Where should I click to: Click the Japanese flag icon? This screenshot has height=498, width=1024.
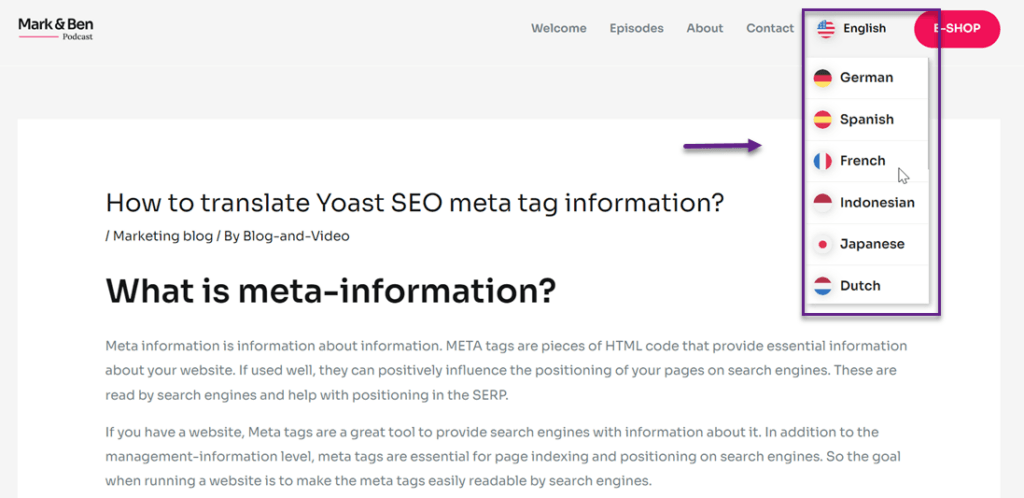coord(822,244)
